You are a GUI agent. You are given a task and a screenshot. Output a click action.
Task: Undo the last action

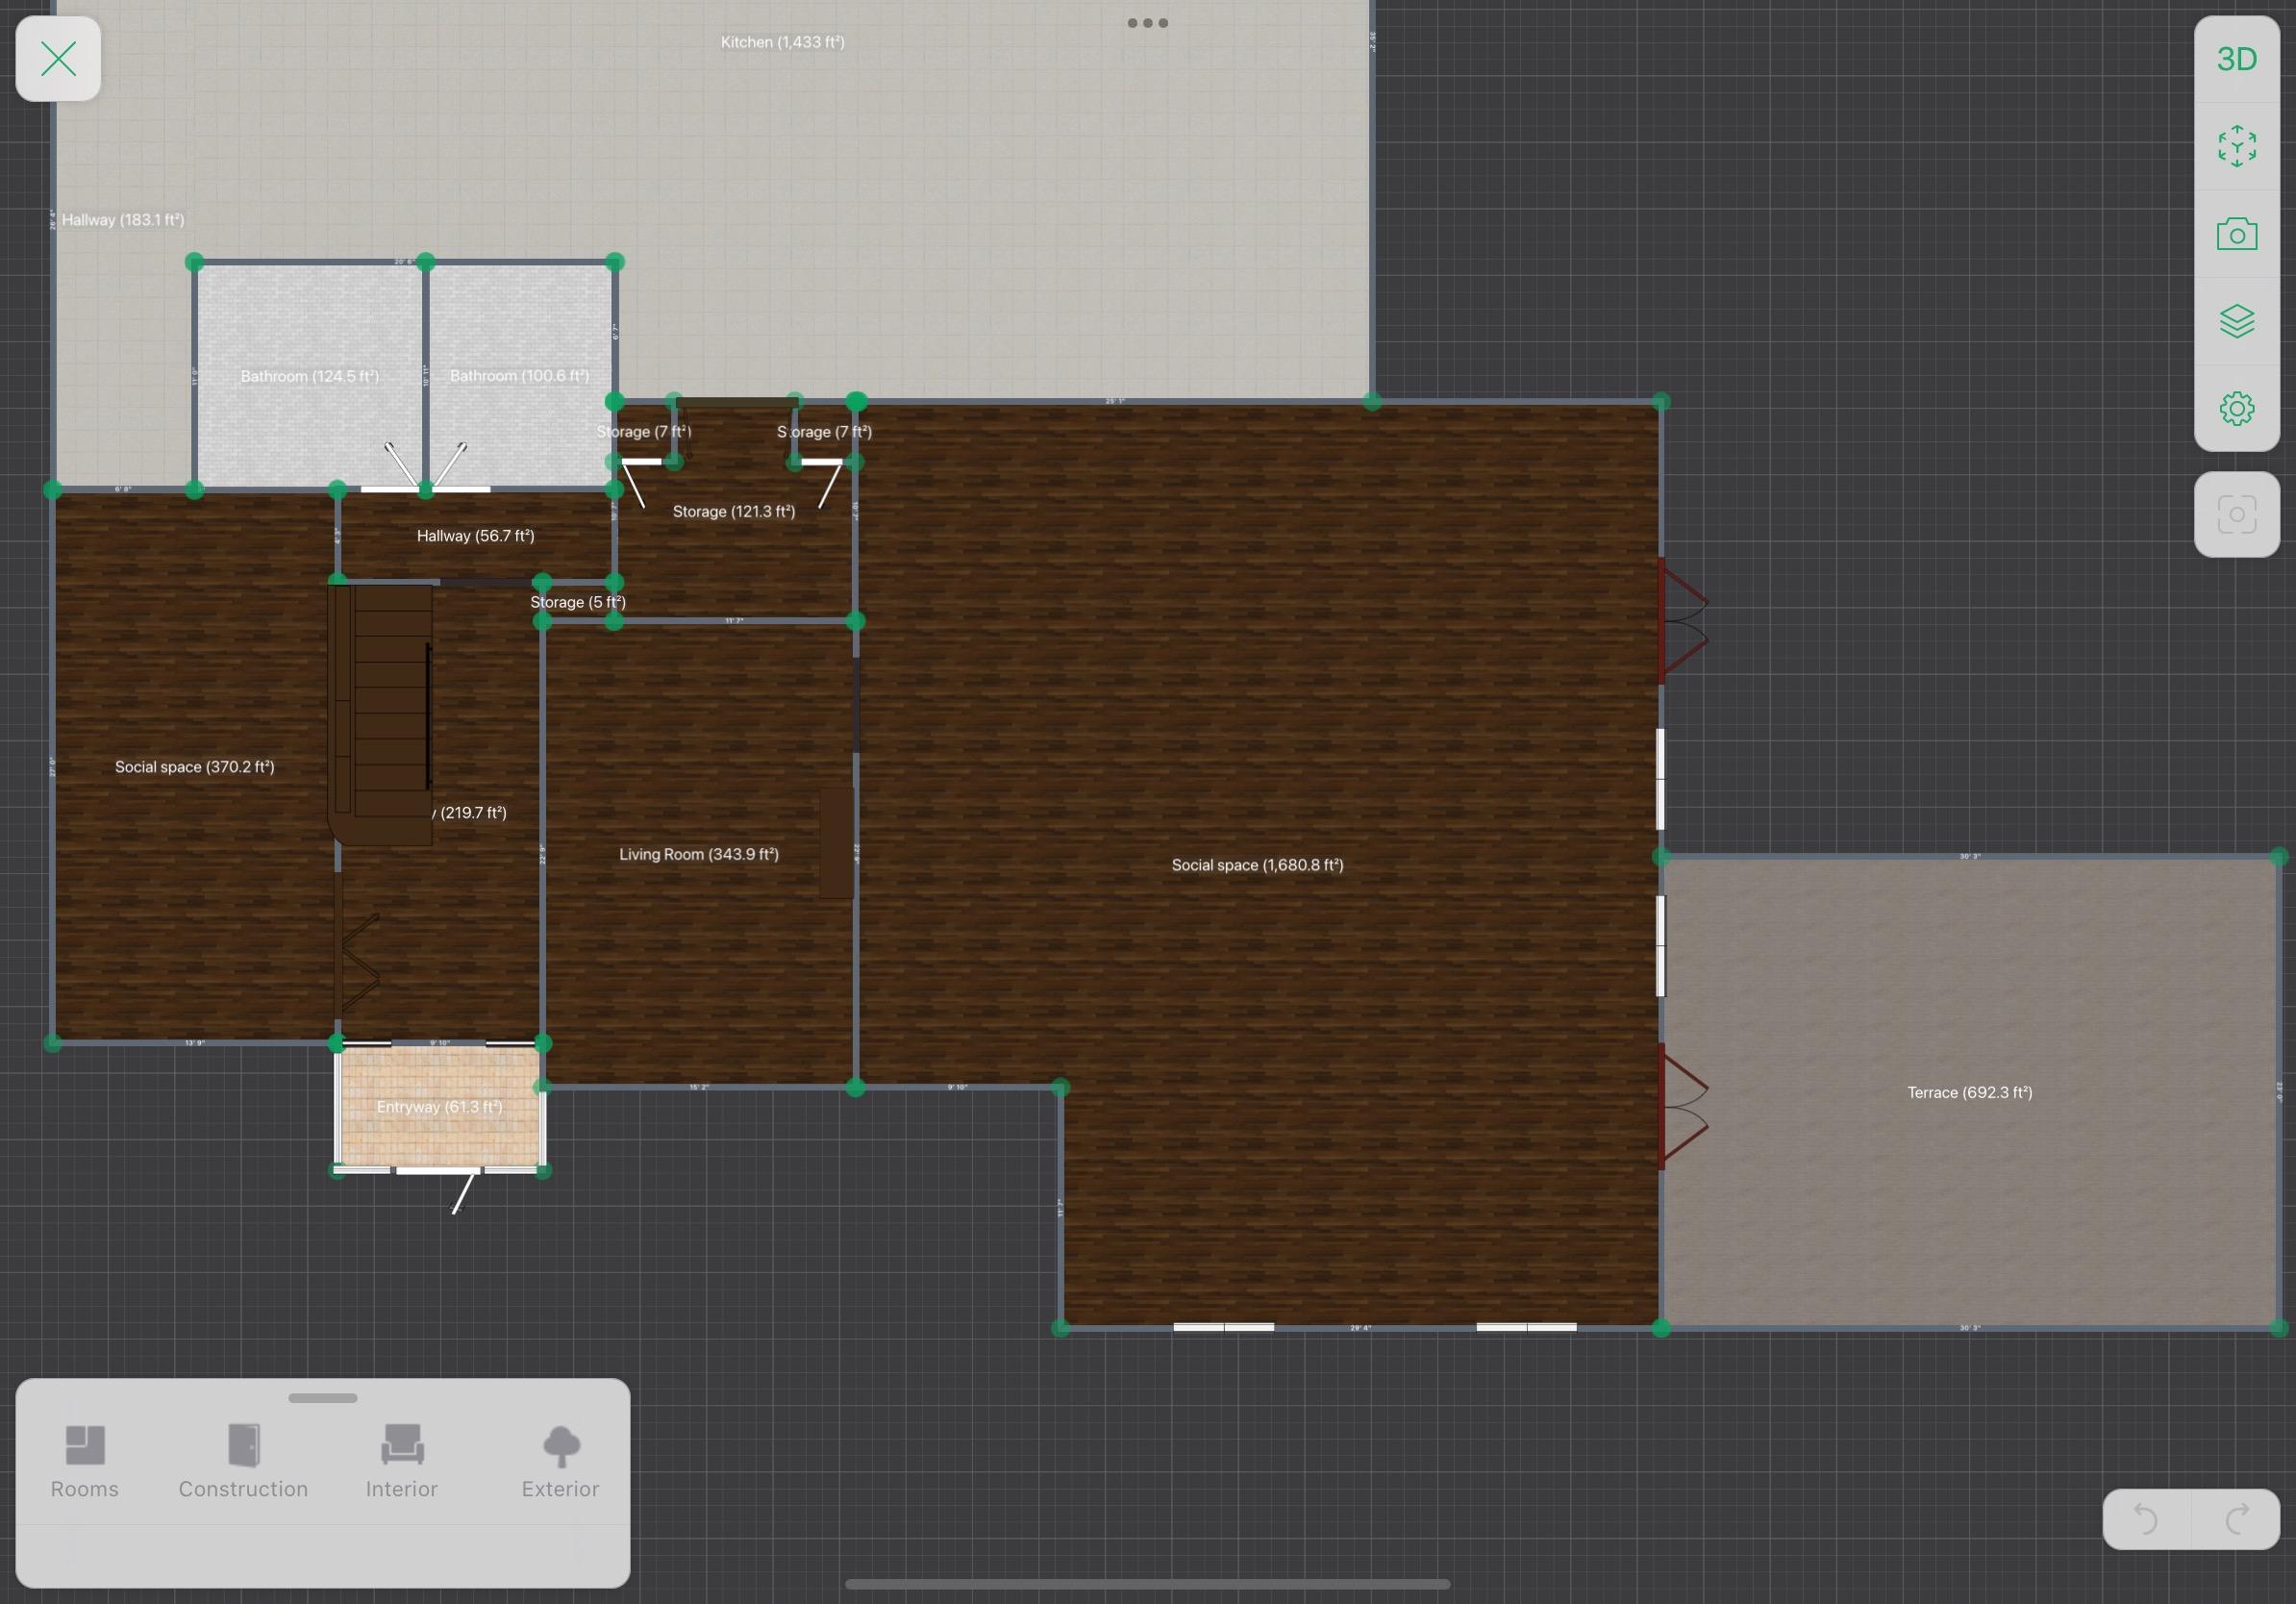2145,1519
